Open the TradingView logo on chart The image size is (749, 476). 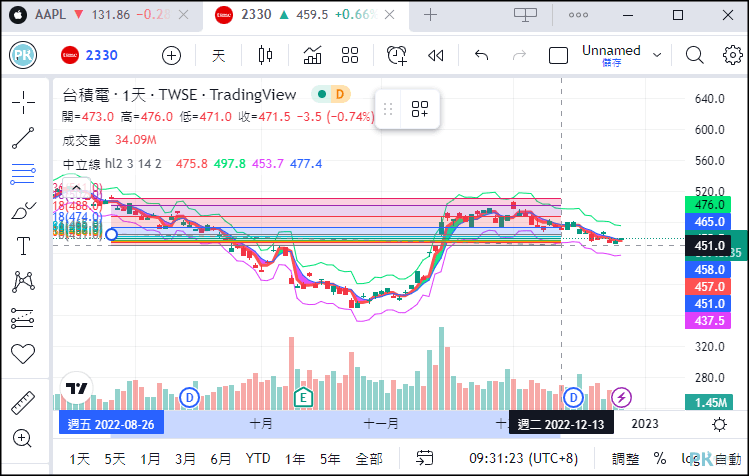(76, 388)
